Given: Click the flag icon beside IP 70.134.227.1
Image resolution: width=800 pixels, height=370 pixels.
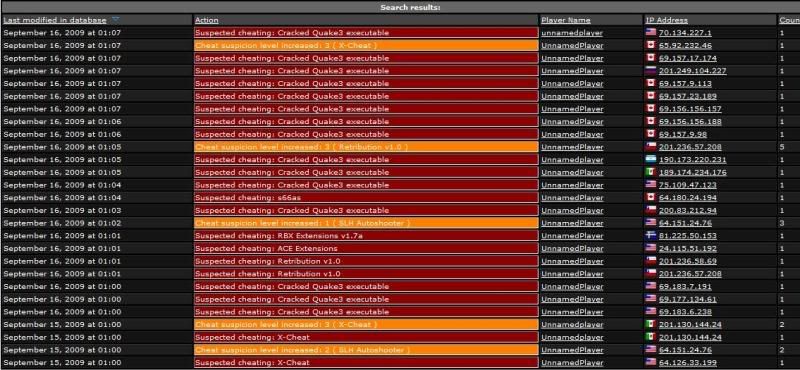Looking at the screenshot, I should coord(651,32).
